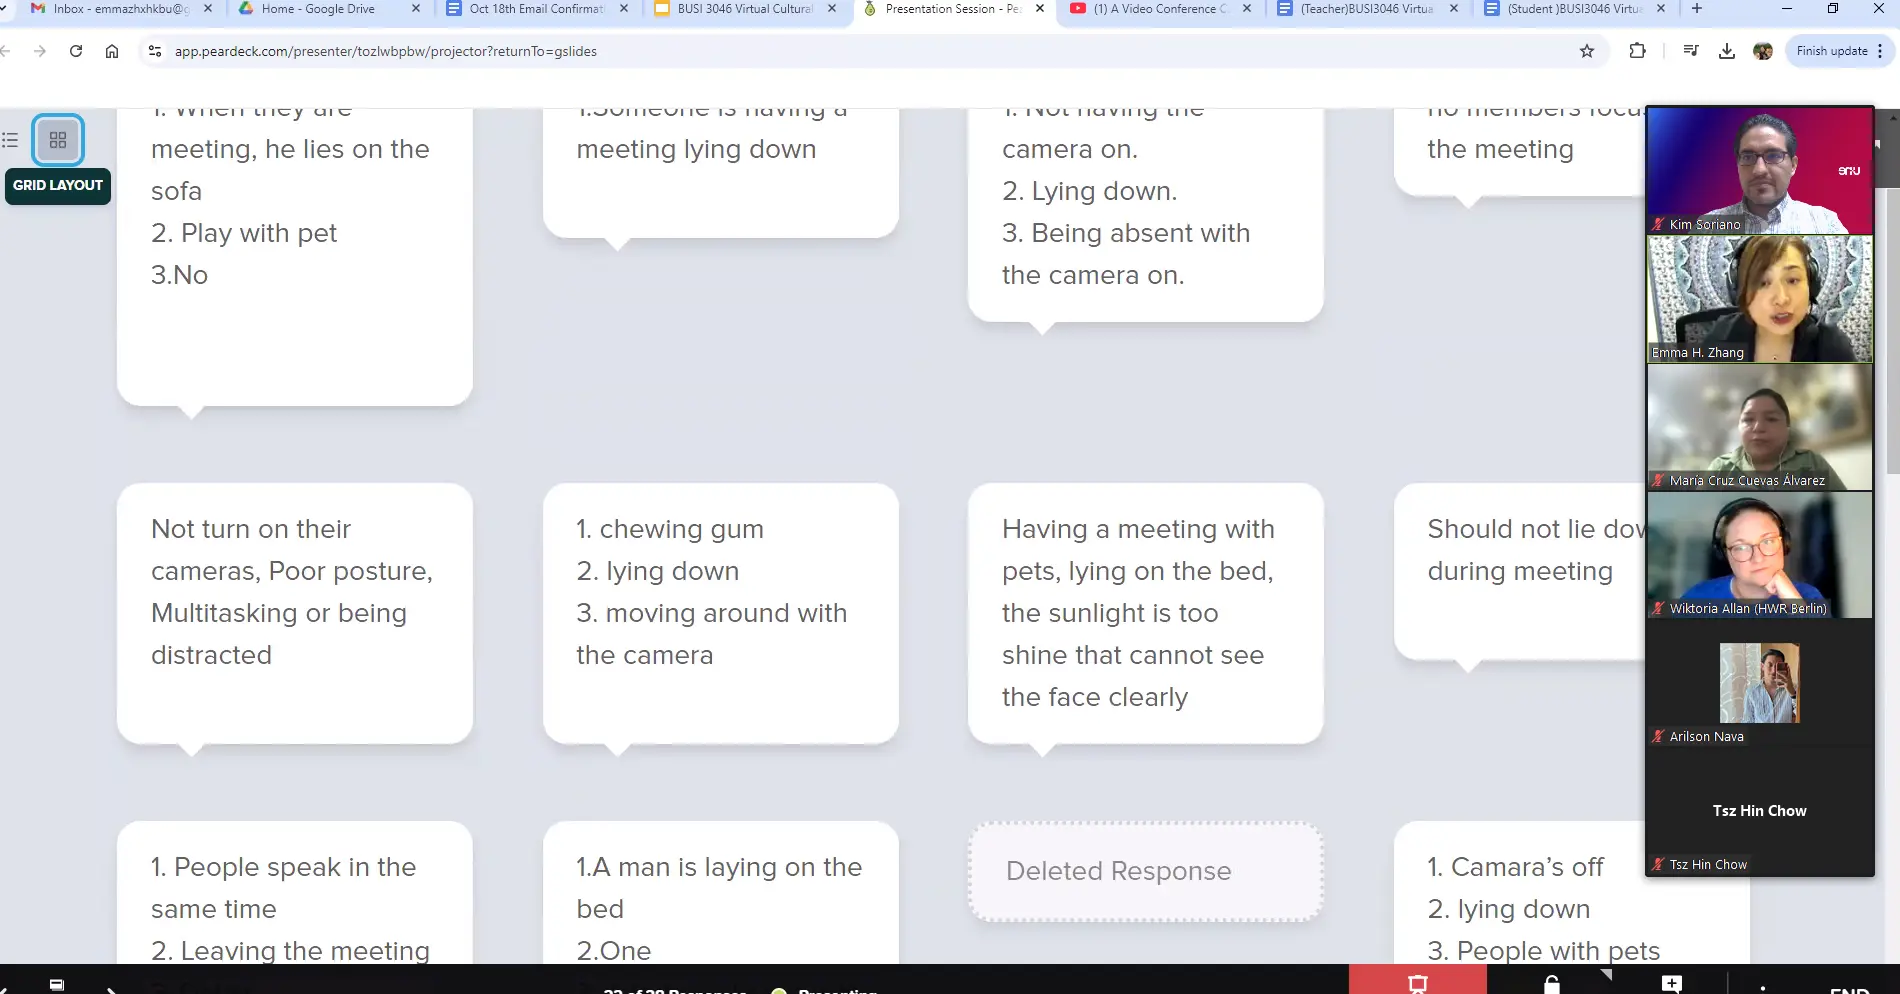Open the browser downloads panel
1900x994 pixels.
pyautogui.click(x=1726, y=51)
